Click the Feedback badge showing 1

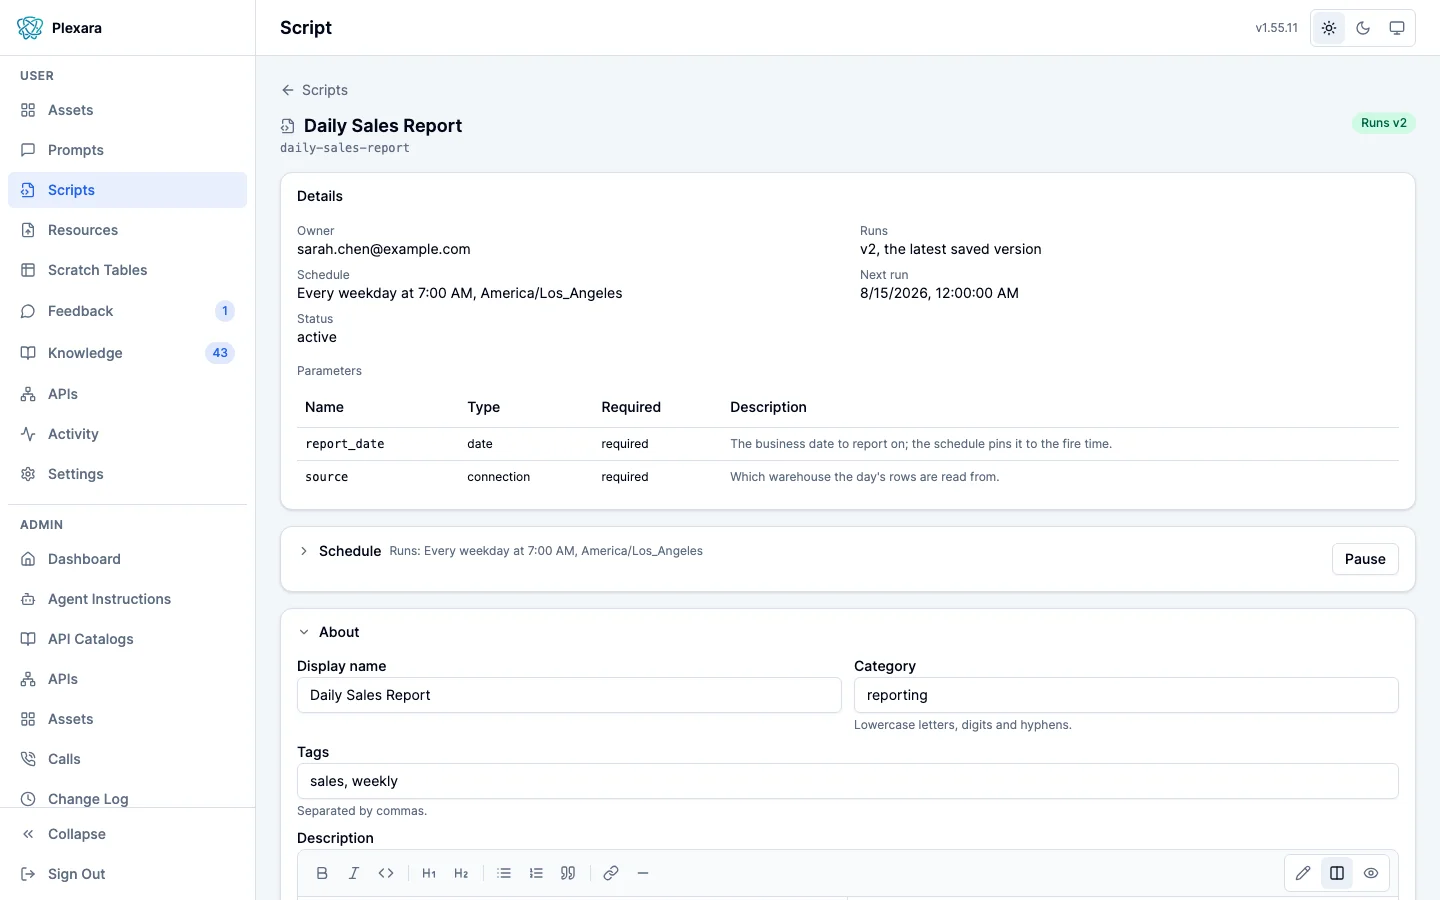tap(225, 311)
